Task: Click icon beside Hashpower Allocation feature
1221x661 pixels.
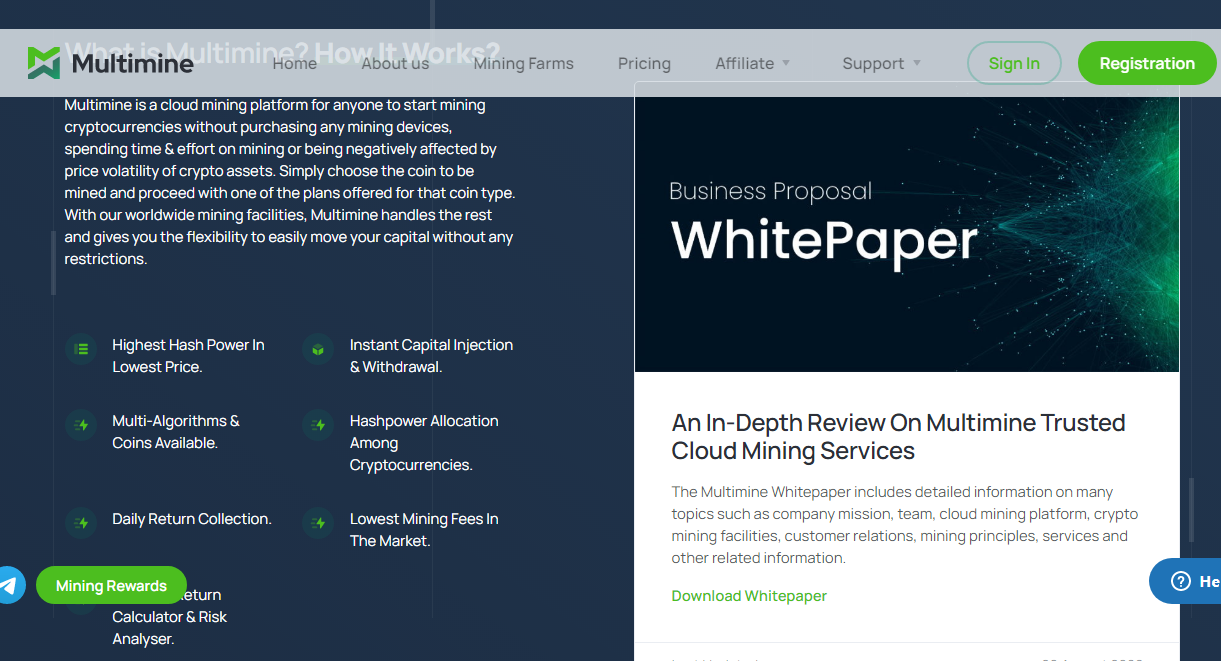Action: click(x=318, y=425)
